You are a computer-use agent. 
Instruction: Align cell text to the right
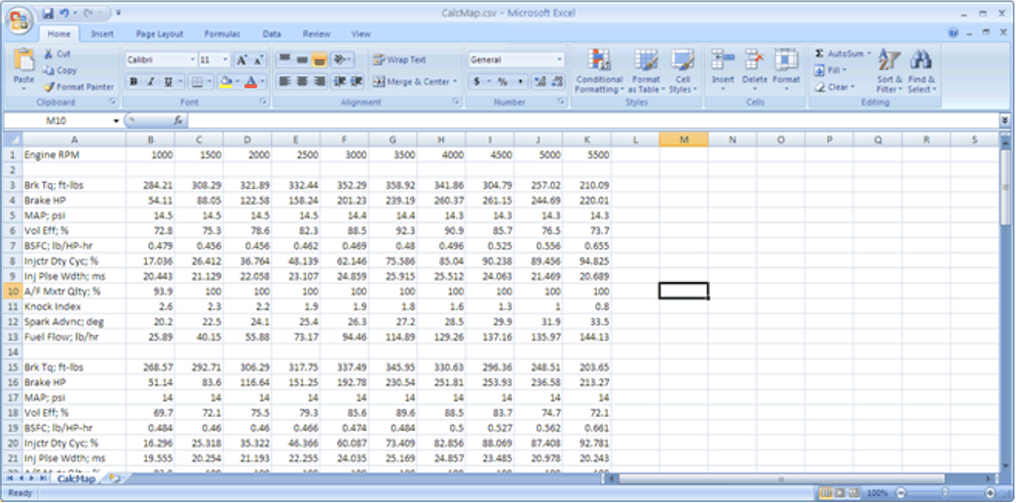tap(319, 82)
